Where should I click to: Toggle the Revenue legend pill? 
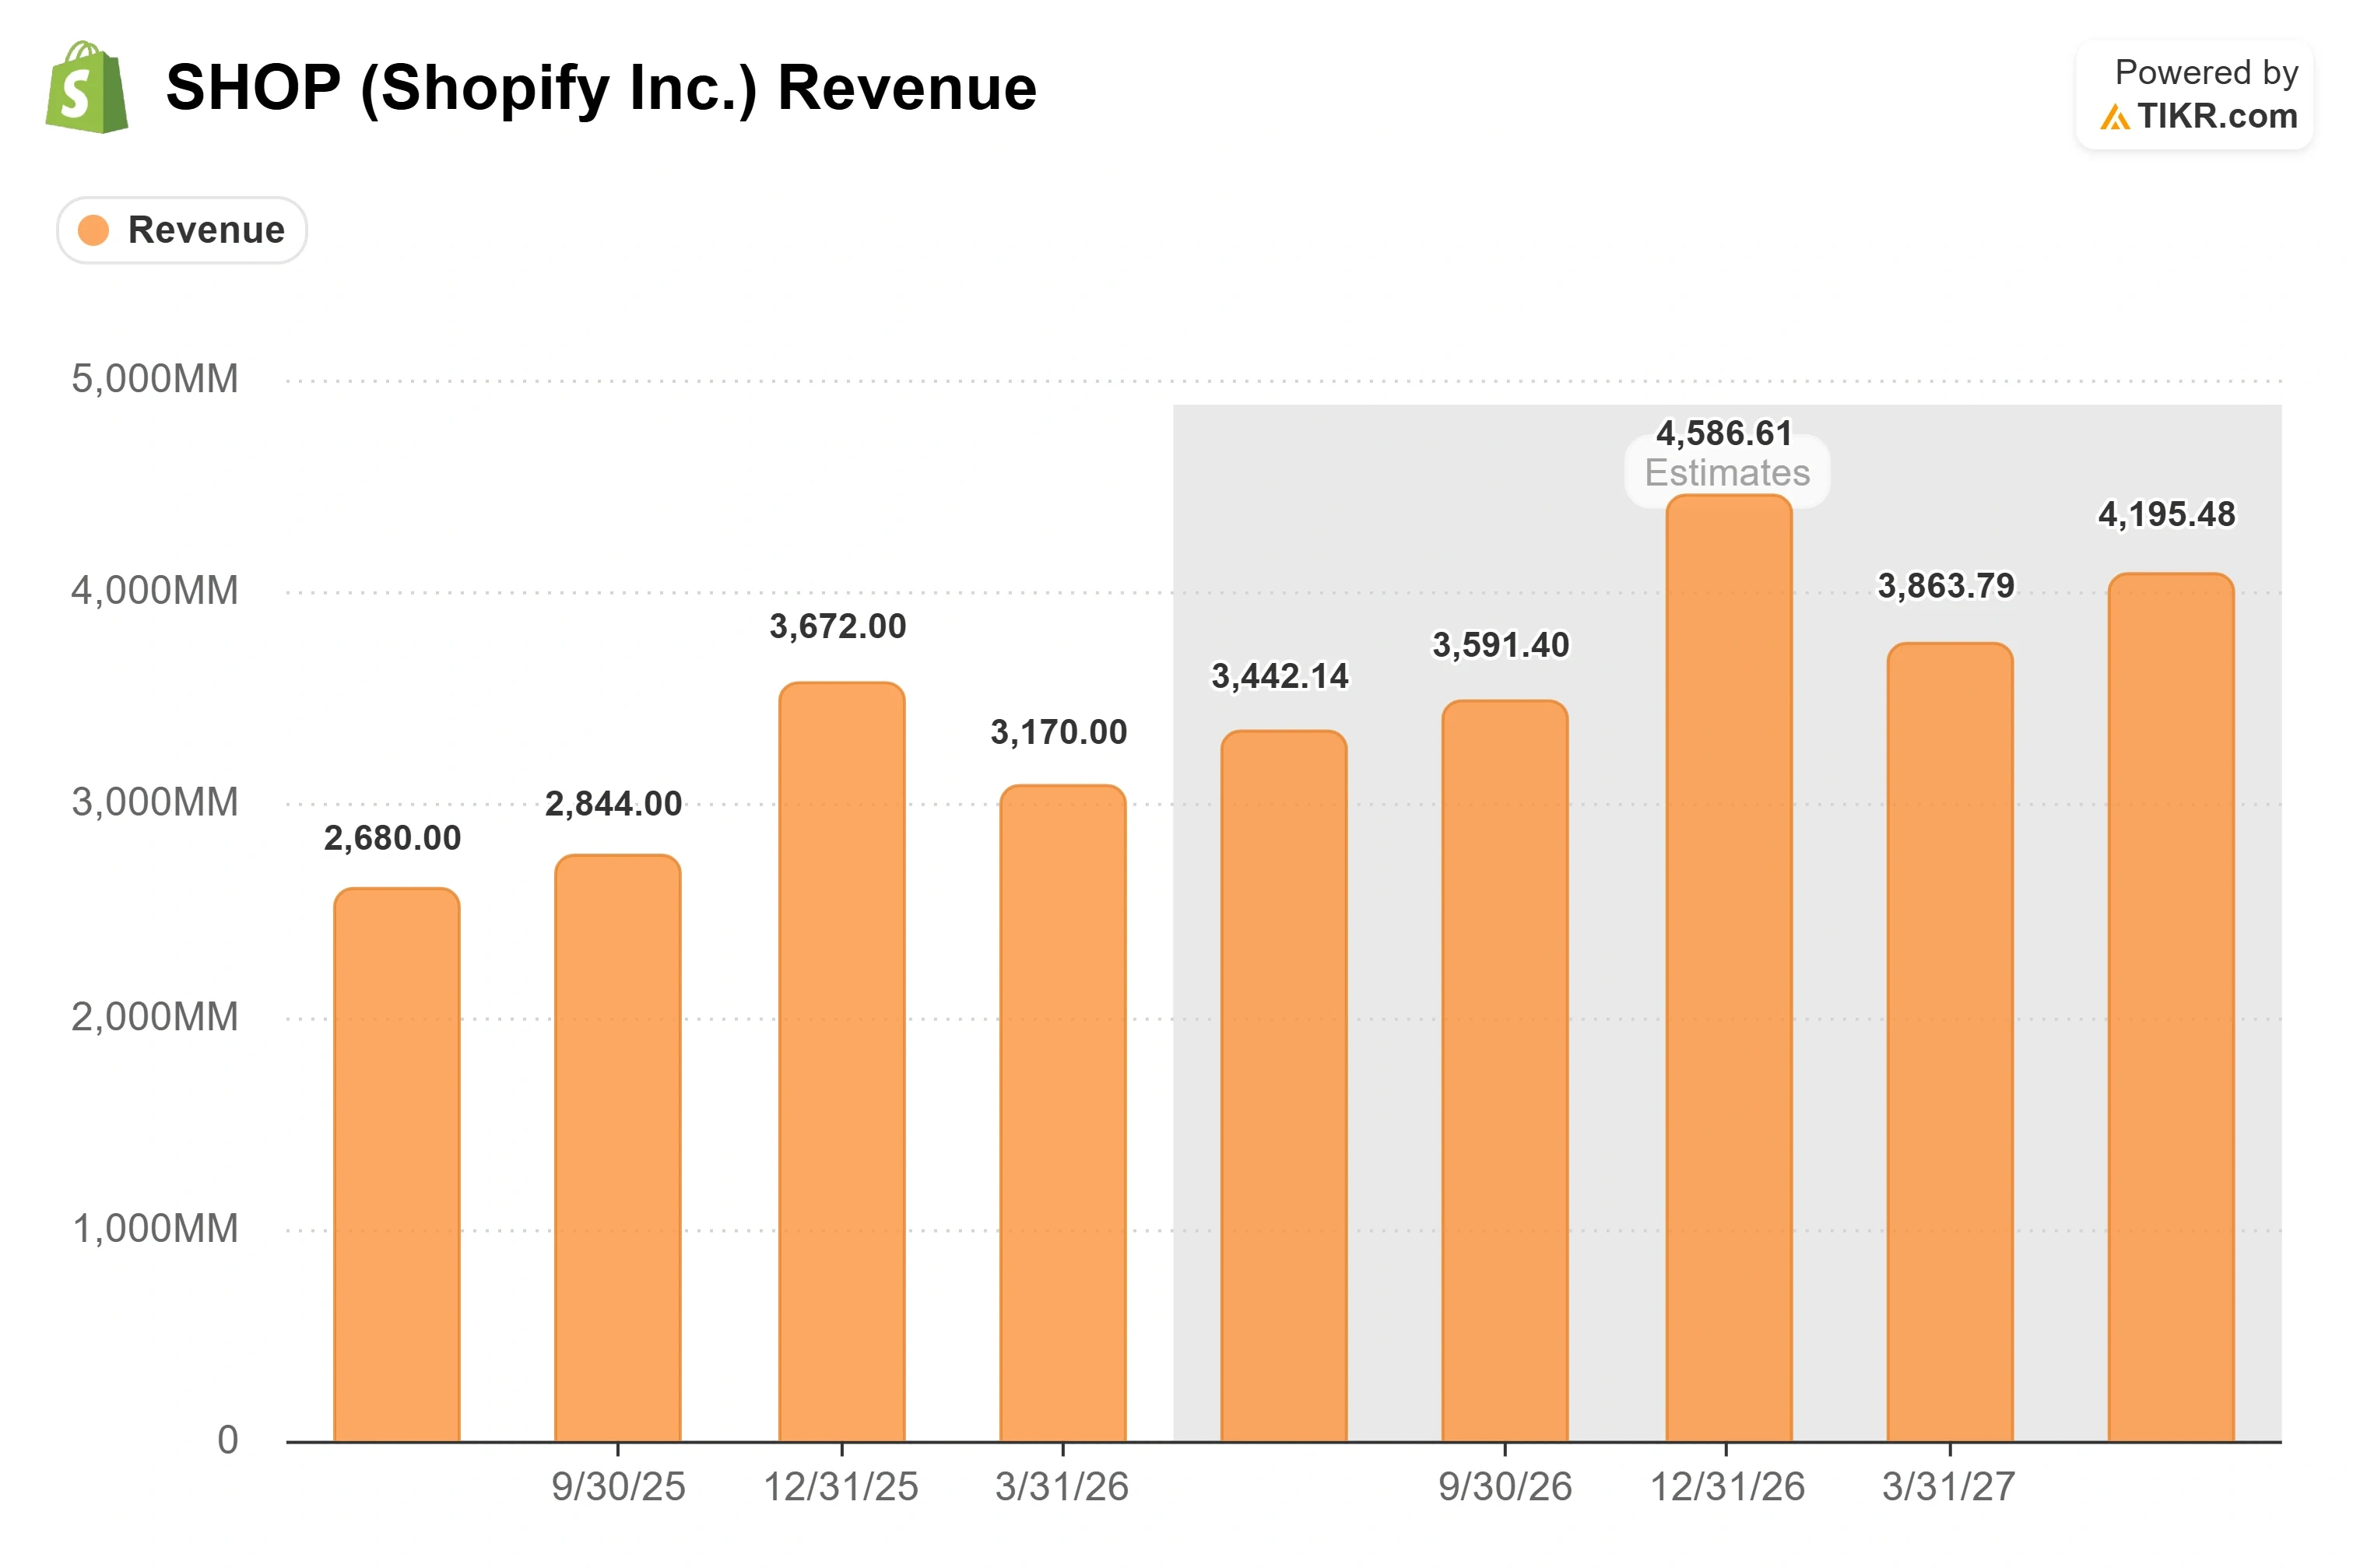tap(182, 230)
